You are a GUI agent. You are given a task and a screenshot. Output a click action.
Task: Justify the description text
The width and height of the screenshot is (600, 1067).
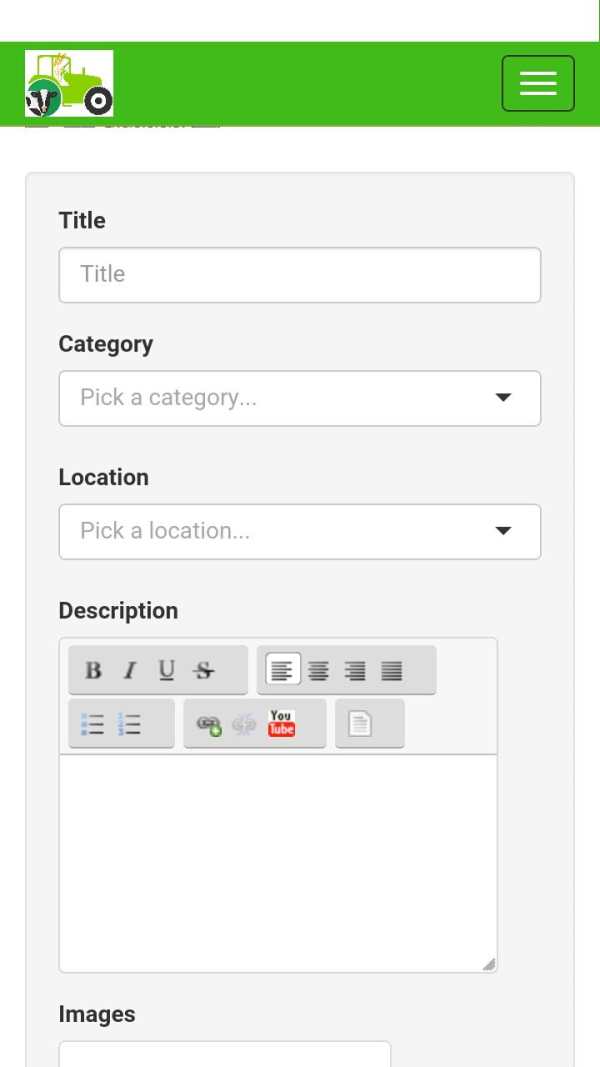point(392,670)
